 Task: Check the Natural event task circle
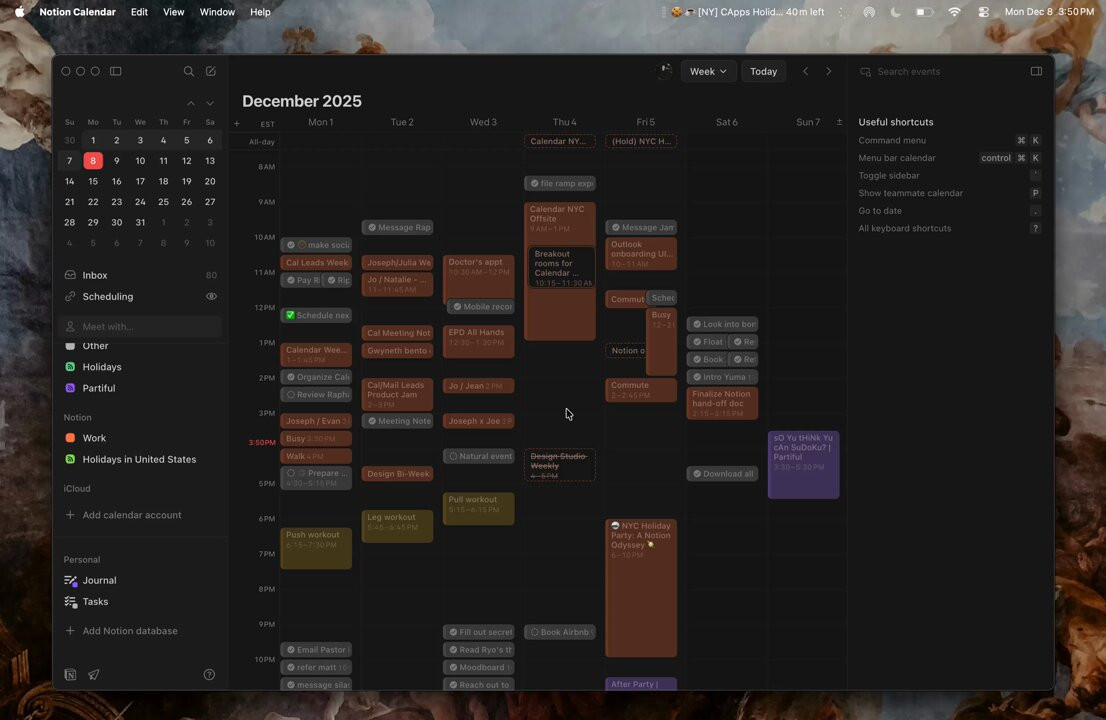(454, 456)
